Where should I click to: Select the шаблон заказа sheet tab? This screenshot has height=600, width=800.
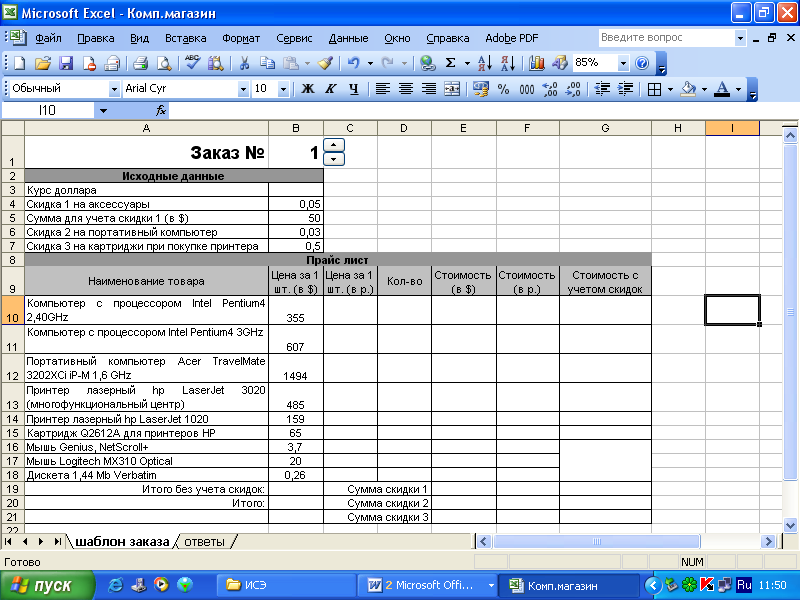click(x=122, y=542)
